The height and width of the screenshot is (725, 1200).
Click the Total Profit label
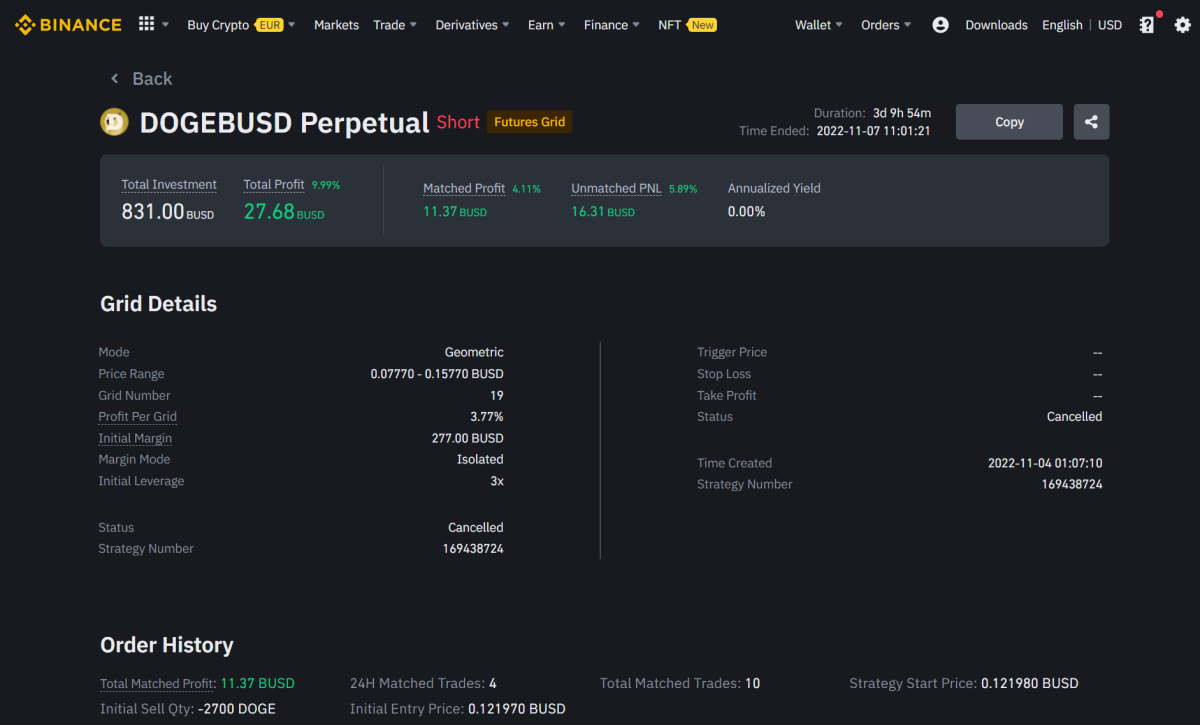274,185
